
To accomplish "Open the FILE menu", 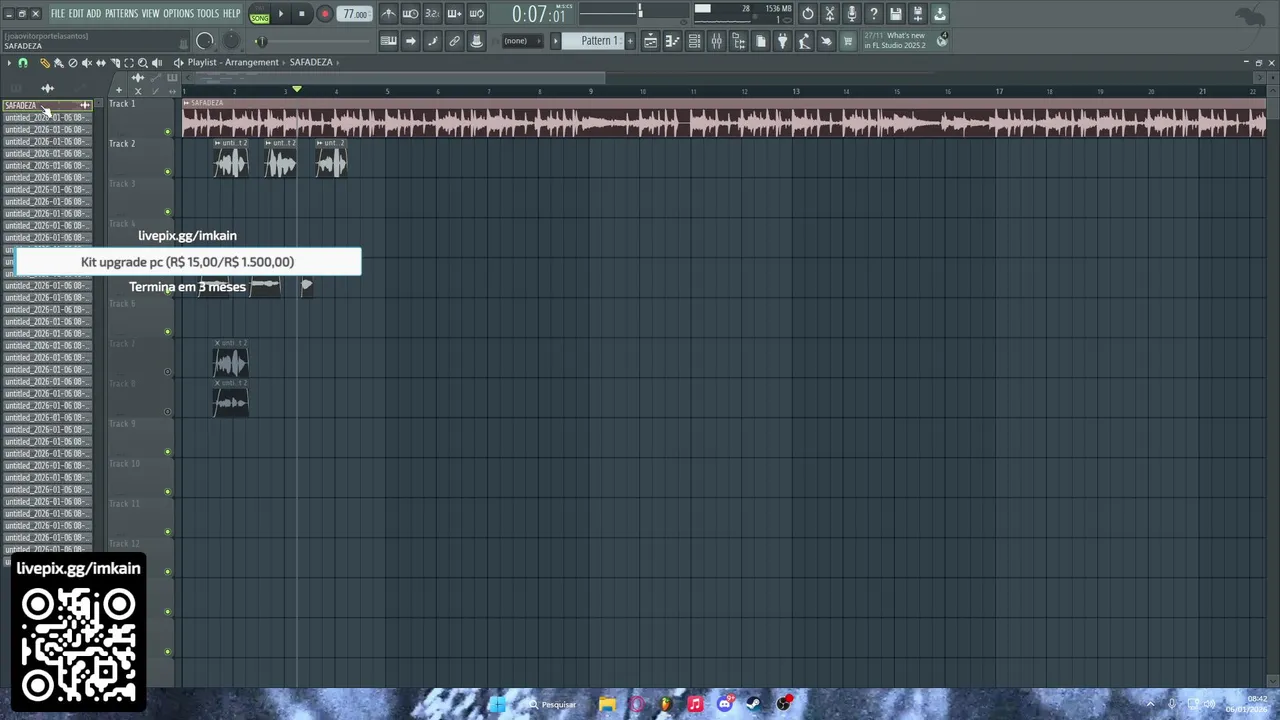I will 58,14.
